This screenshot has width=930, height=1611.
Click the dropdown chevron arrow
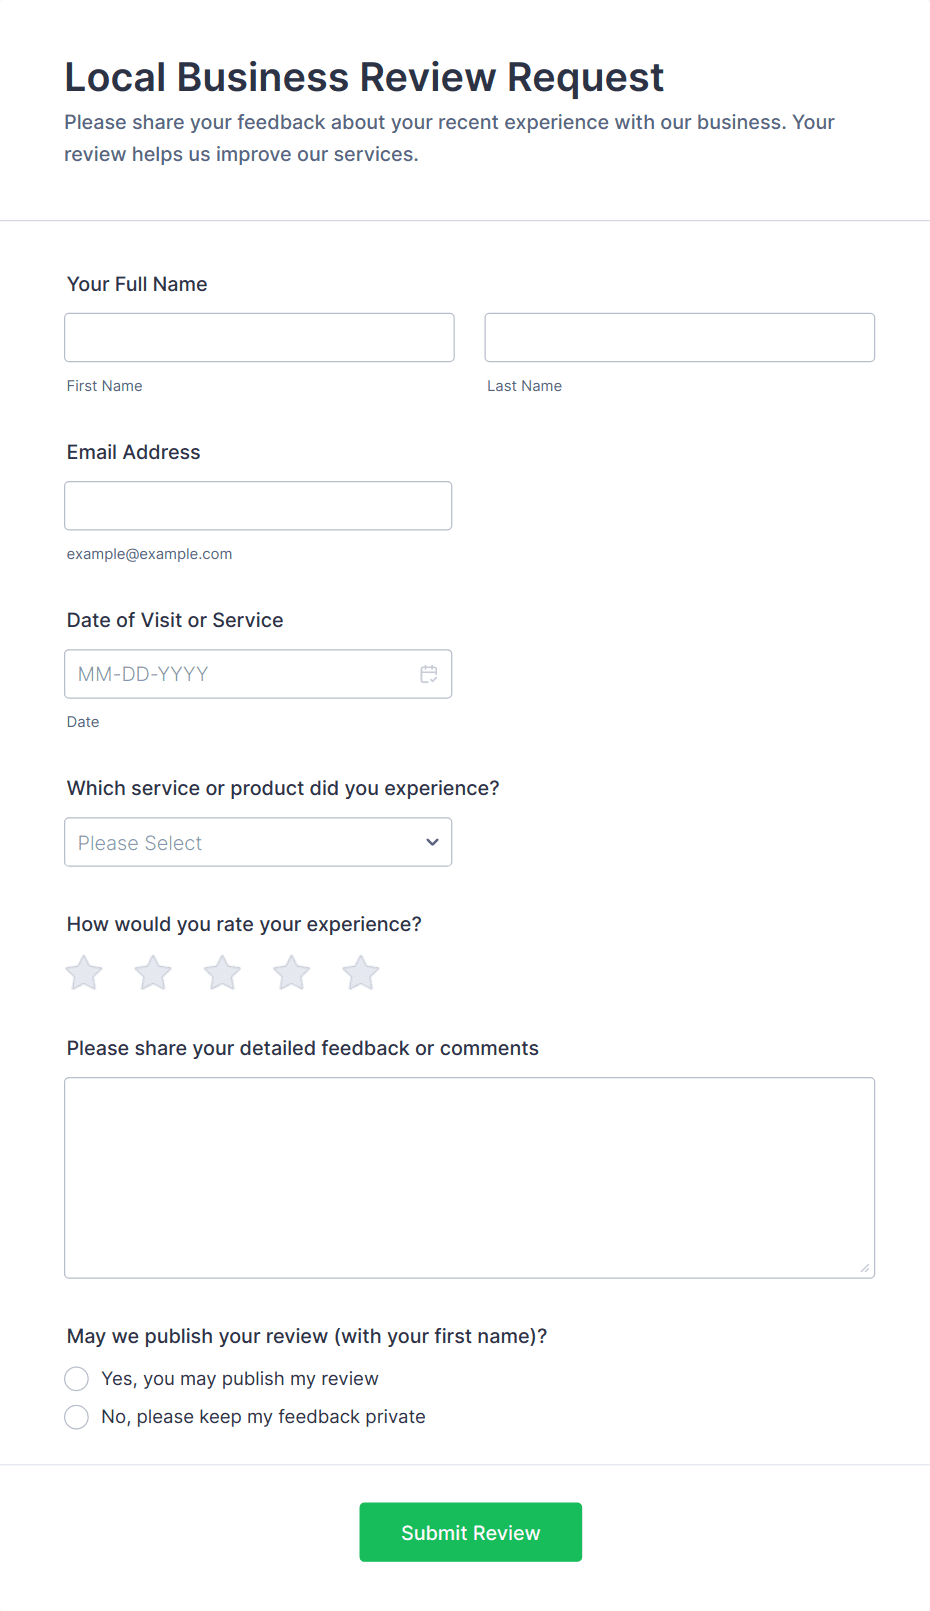pyautogui.click(x=432, y=842)
